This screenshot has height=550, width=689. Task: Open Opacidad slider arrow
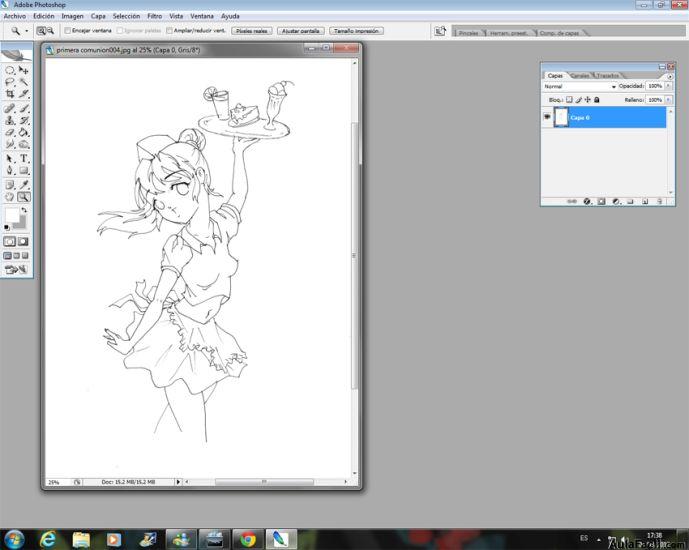pyautogui.click(x=668, y=86)
